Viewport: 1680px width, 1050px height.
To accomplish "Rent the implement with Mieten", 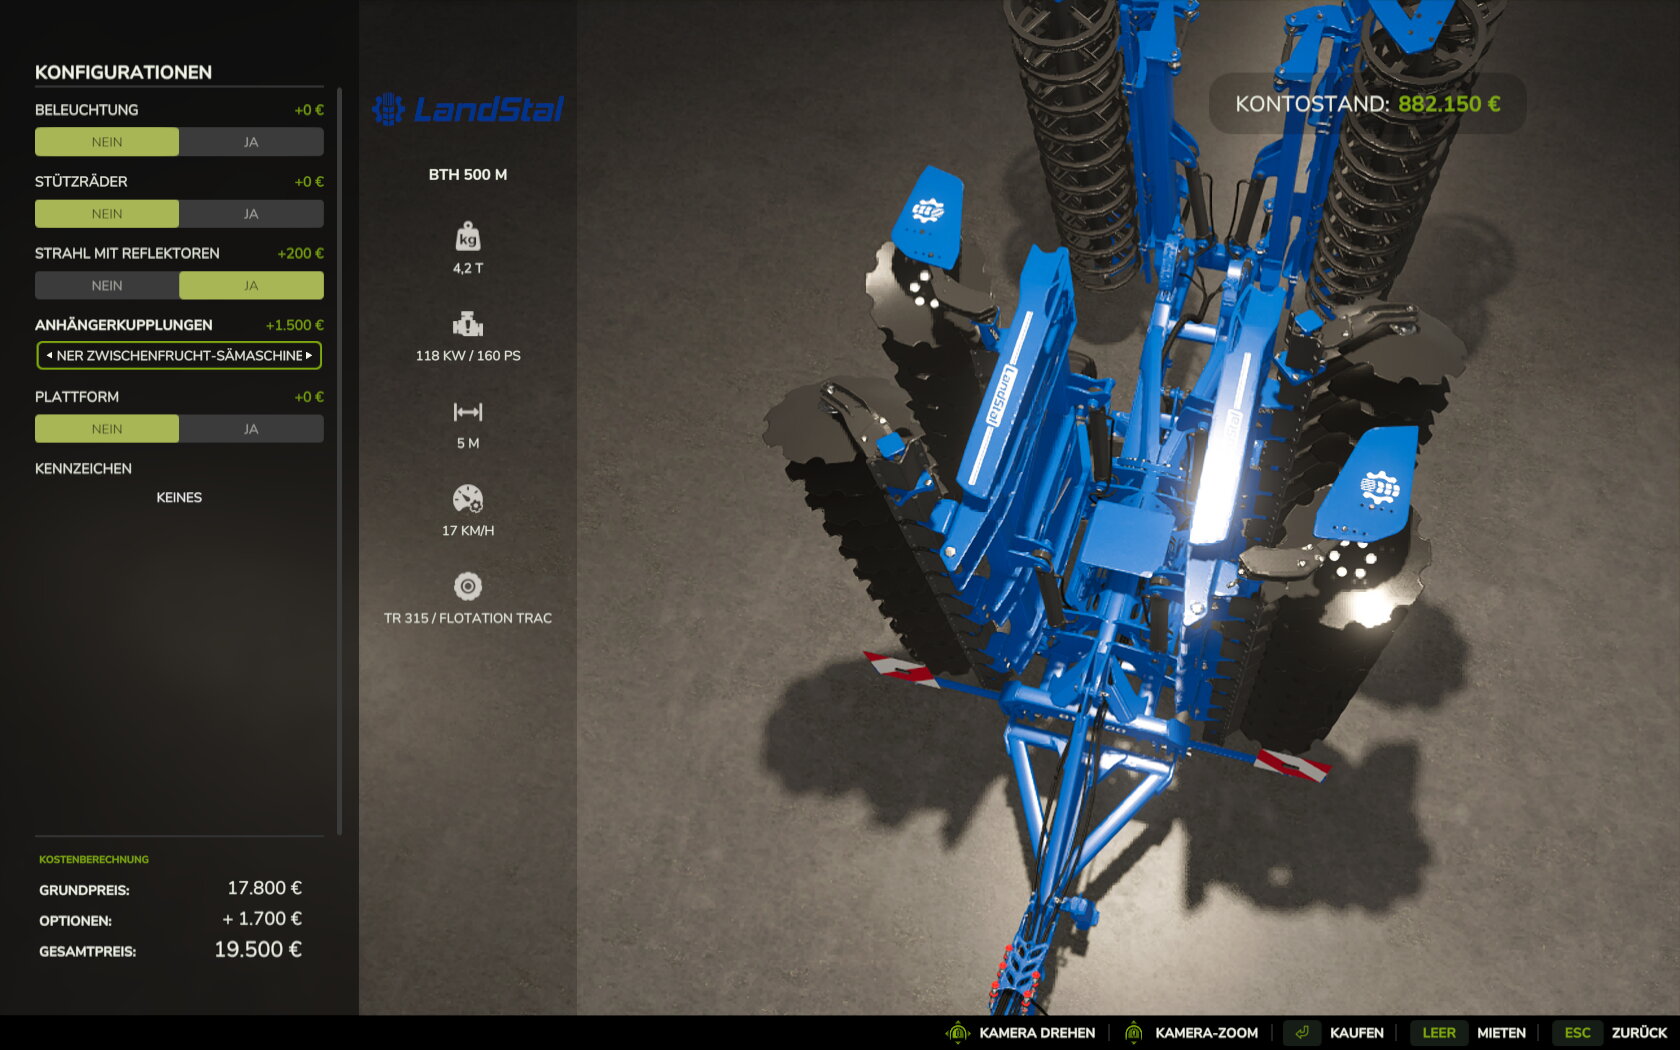I will point(1500,1032).
